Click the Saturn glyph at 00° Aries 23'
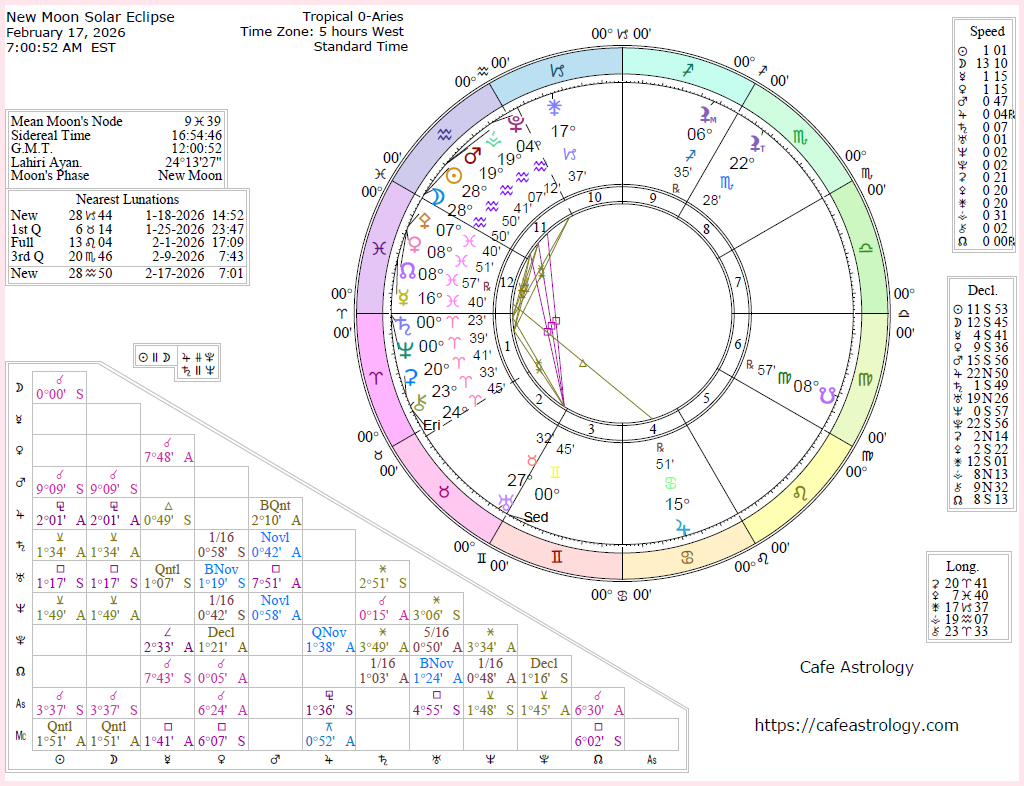Image resolution: width=1024 pixels, height=786 pixels. pyautogui.click(x=405, y=323)
